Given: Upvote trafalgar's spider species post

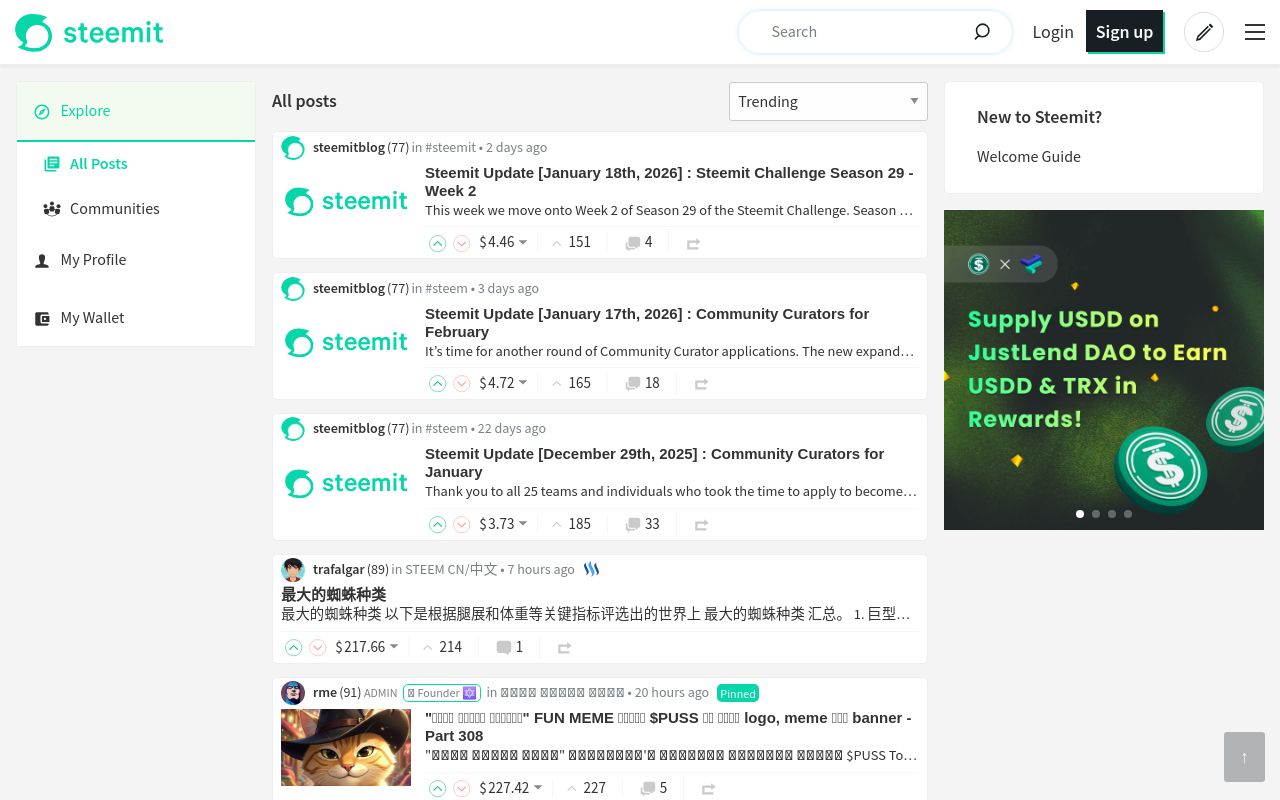Looking at the screenshot, I should (293, 648).
